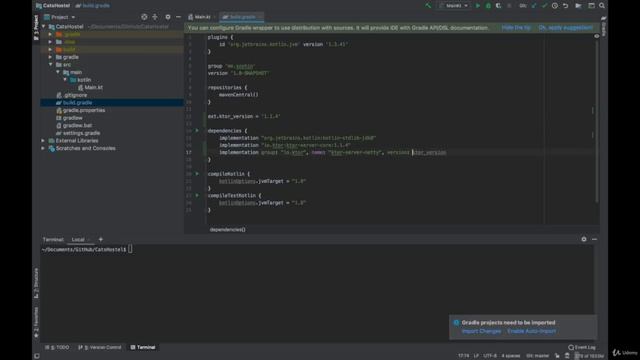Start debugging with the bug icon
Screen dimensions: 640x360
click(x=488, y=6)
